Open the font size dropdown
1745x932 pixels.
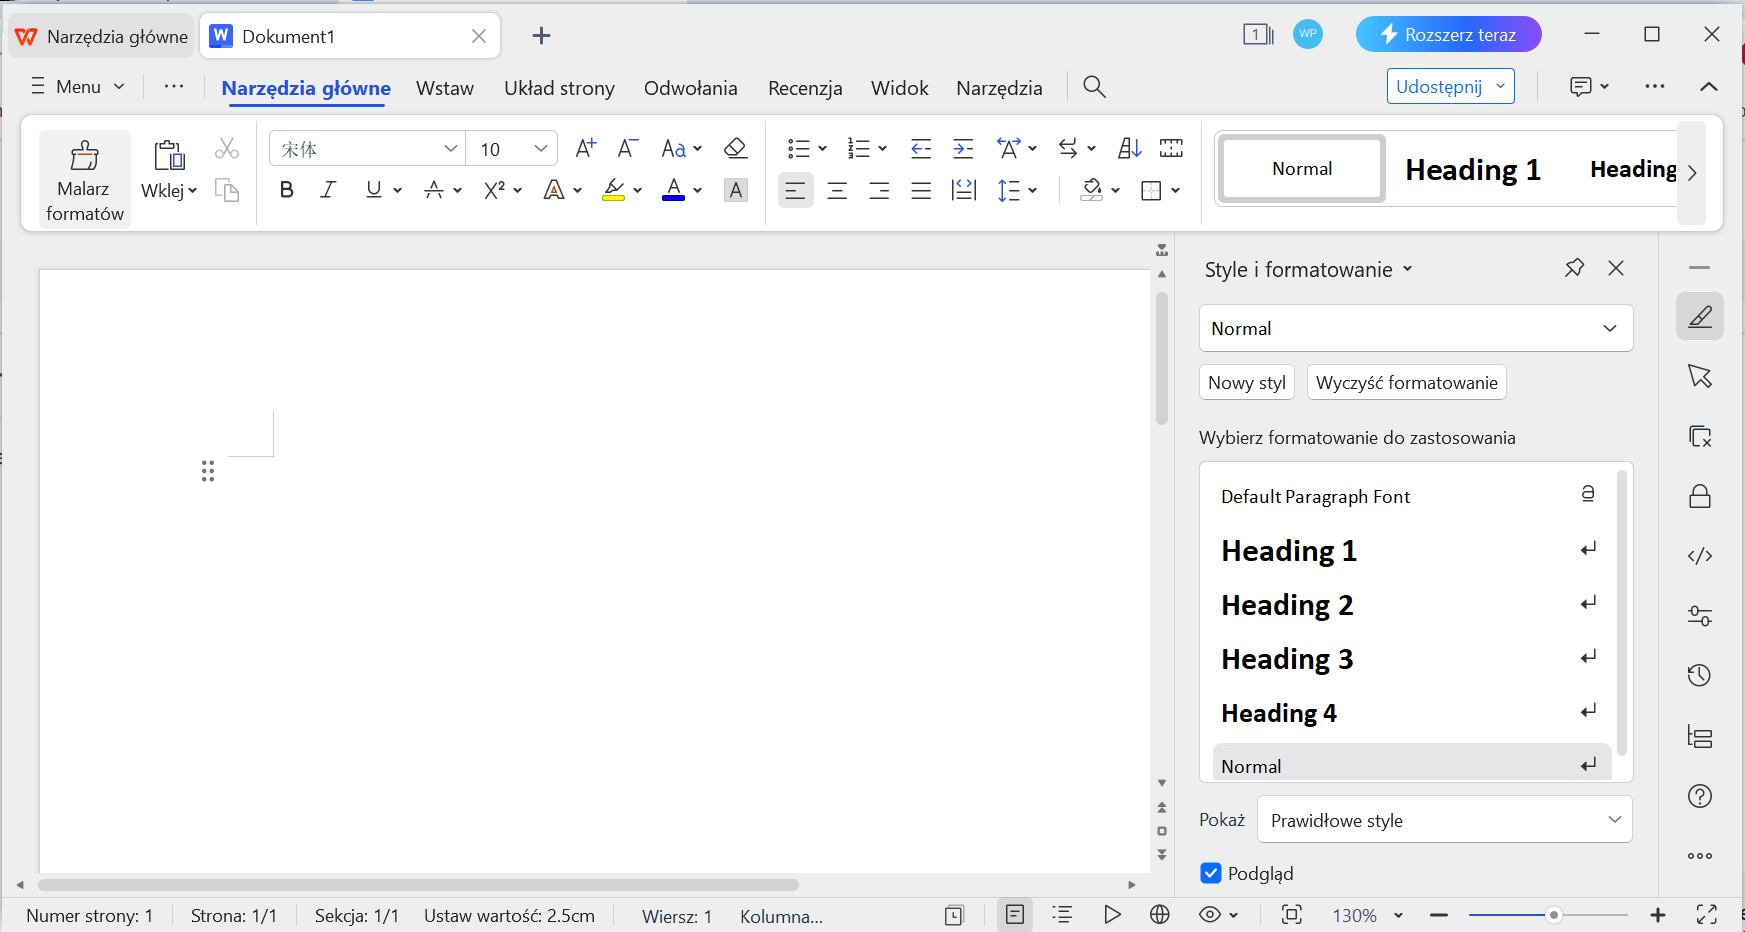click(541, 149)
